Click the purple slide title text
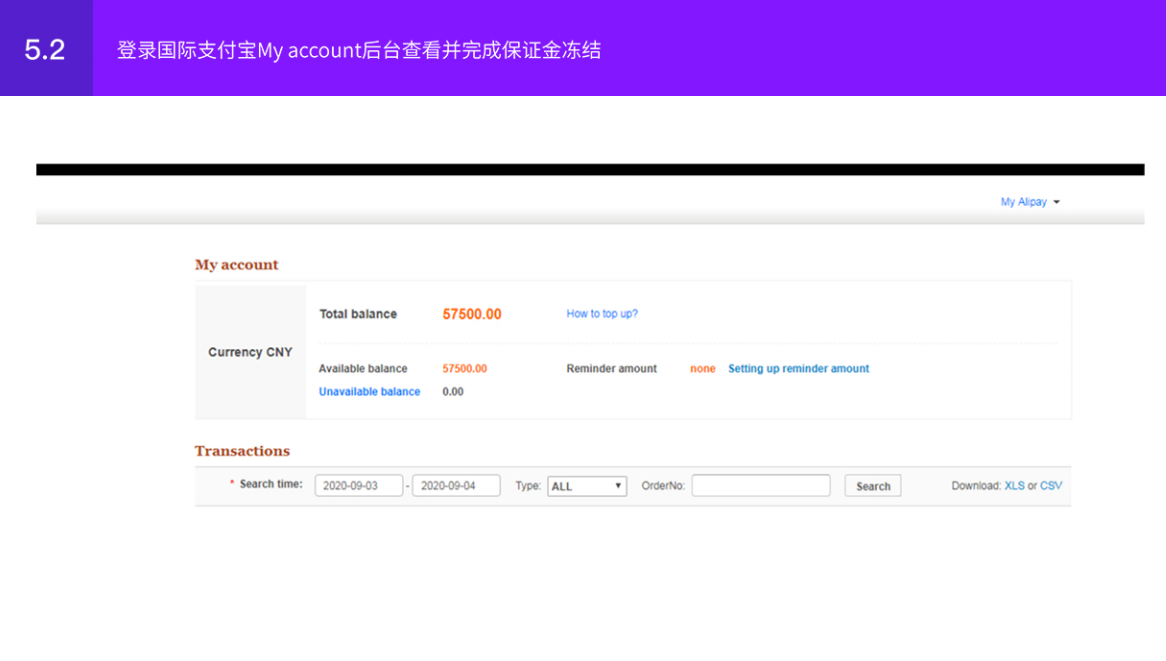The height and width of the screenshot is (661, 1166). click(360, 49)
